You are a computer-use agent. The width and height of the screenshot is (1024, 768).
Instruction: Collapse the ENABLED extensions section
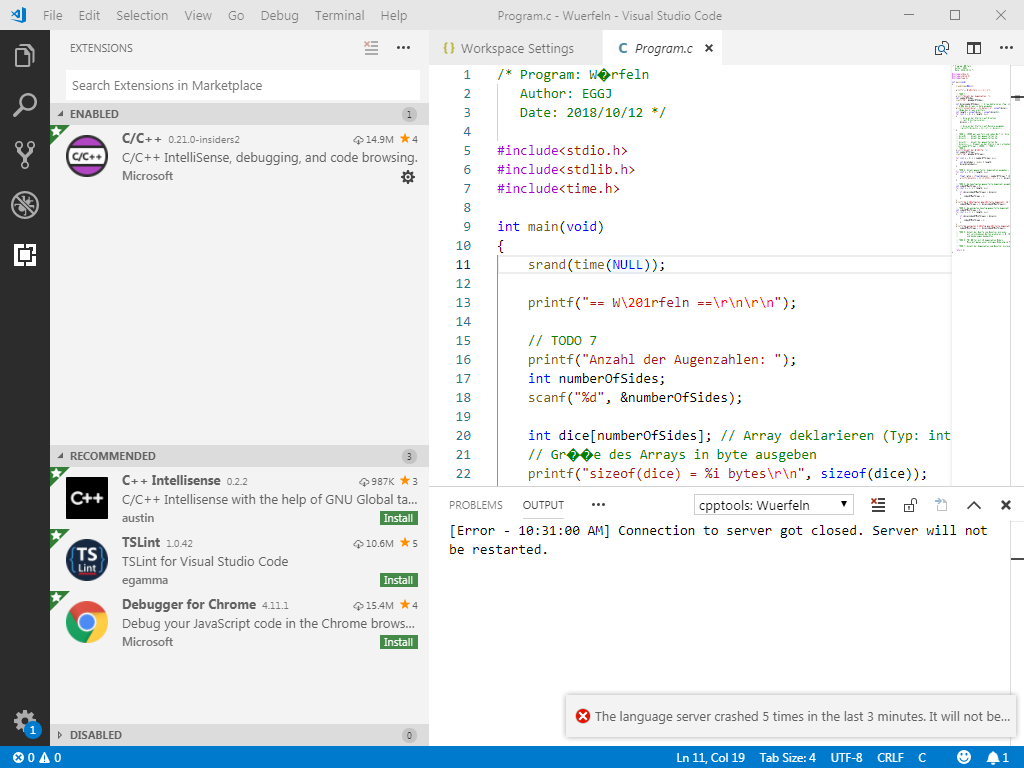pyautogui.click(x=239, y=114)
